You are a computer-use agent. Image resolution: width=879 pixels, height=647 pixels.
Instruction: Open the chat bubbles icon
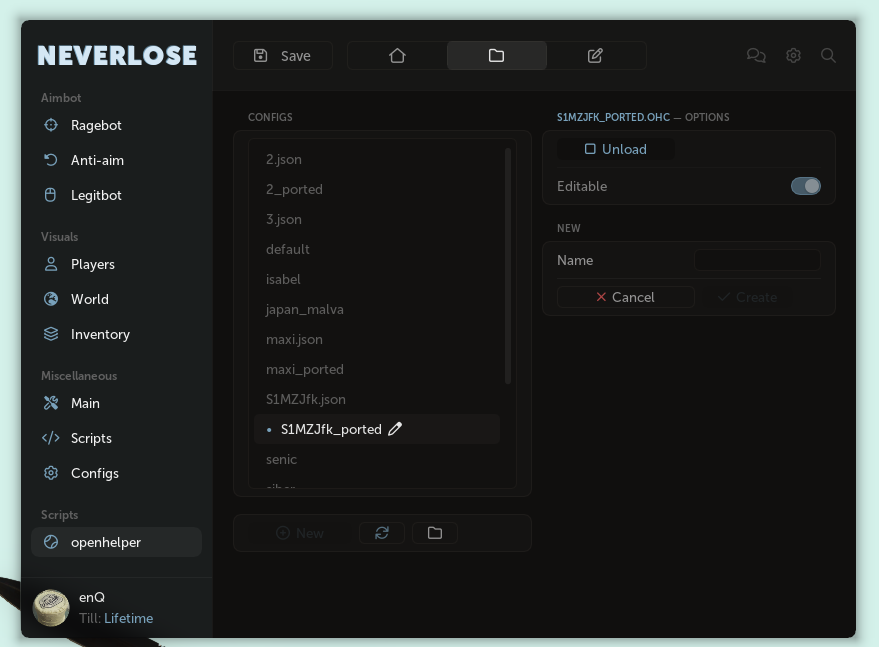[756, 56]
